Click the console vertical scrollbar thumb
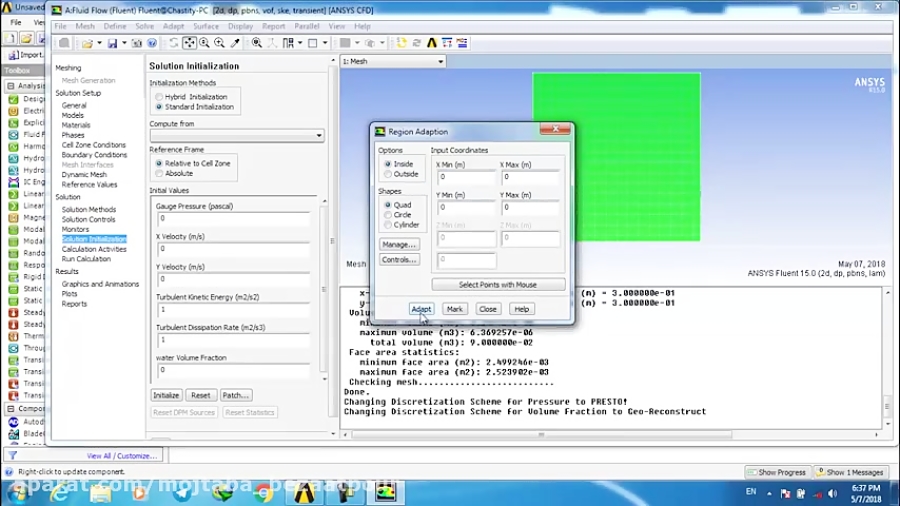This screenshot has width=900, height=506. [887, 406]
